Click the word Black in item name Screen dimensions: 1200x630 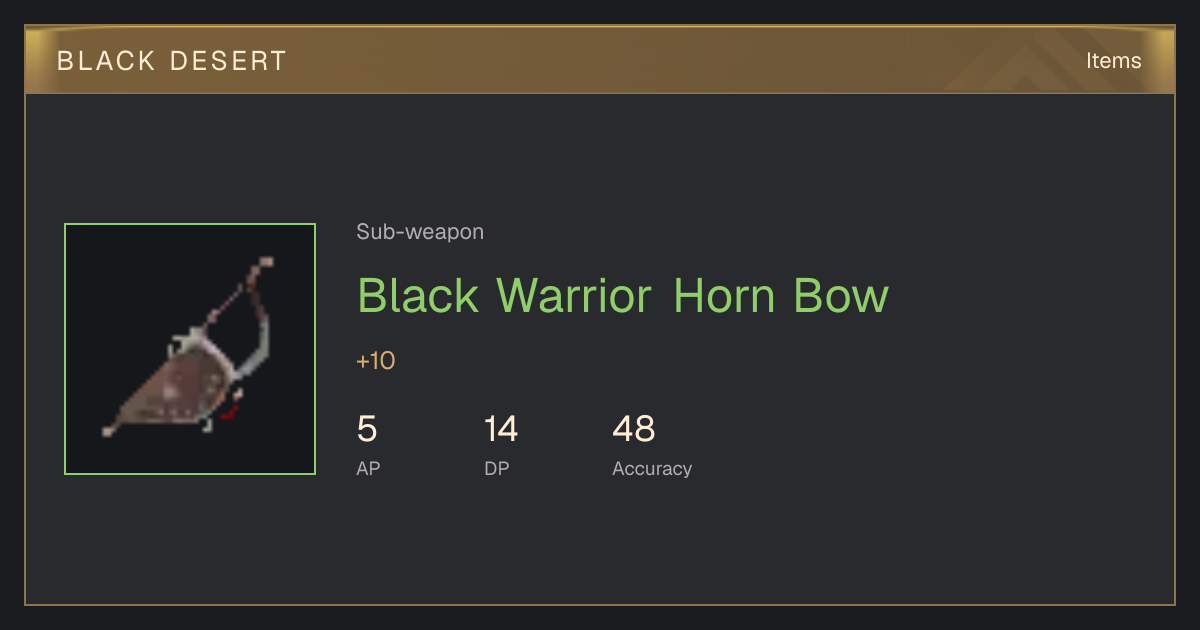click(x=418, y=296)
